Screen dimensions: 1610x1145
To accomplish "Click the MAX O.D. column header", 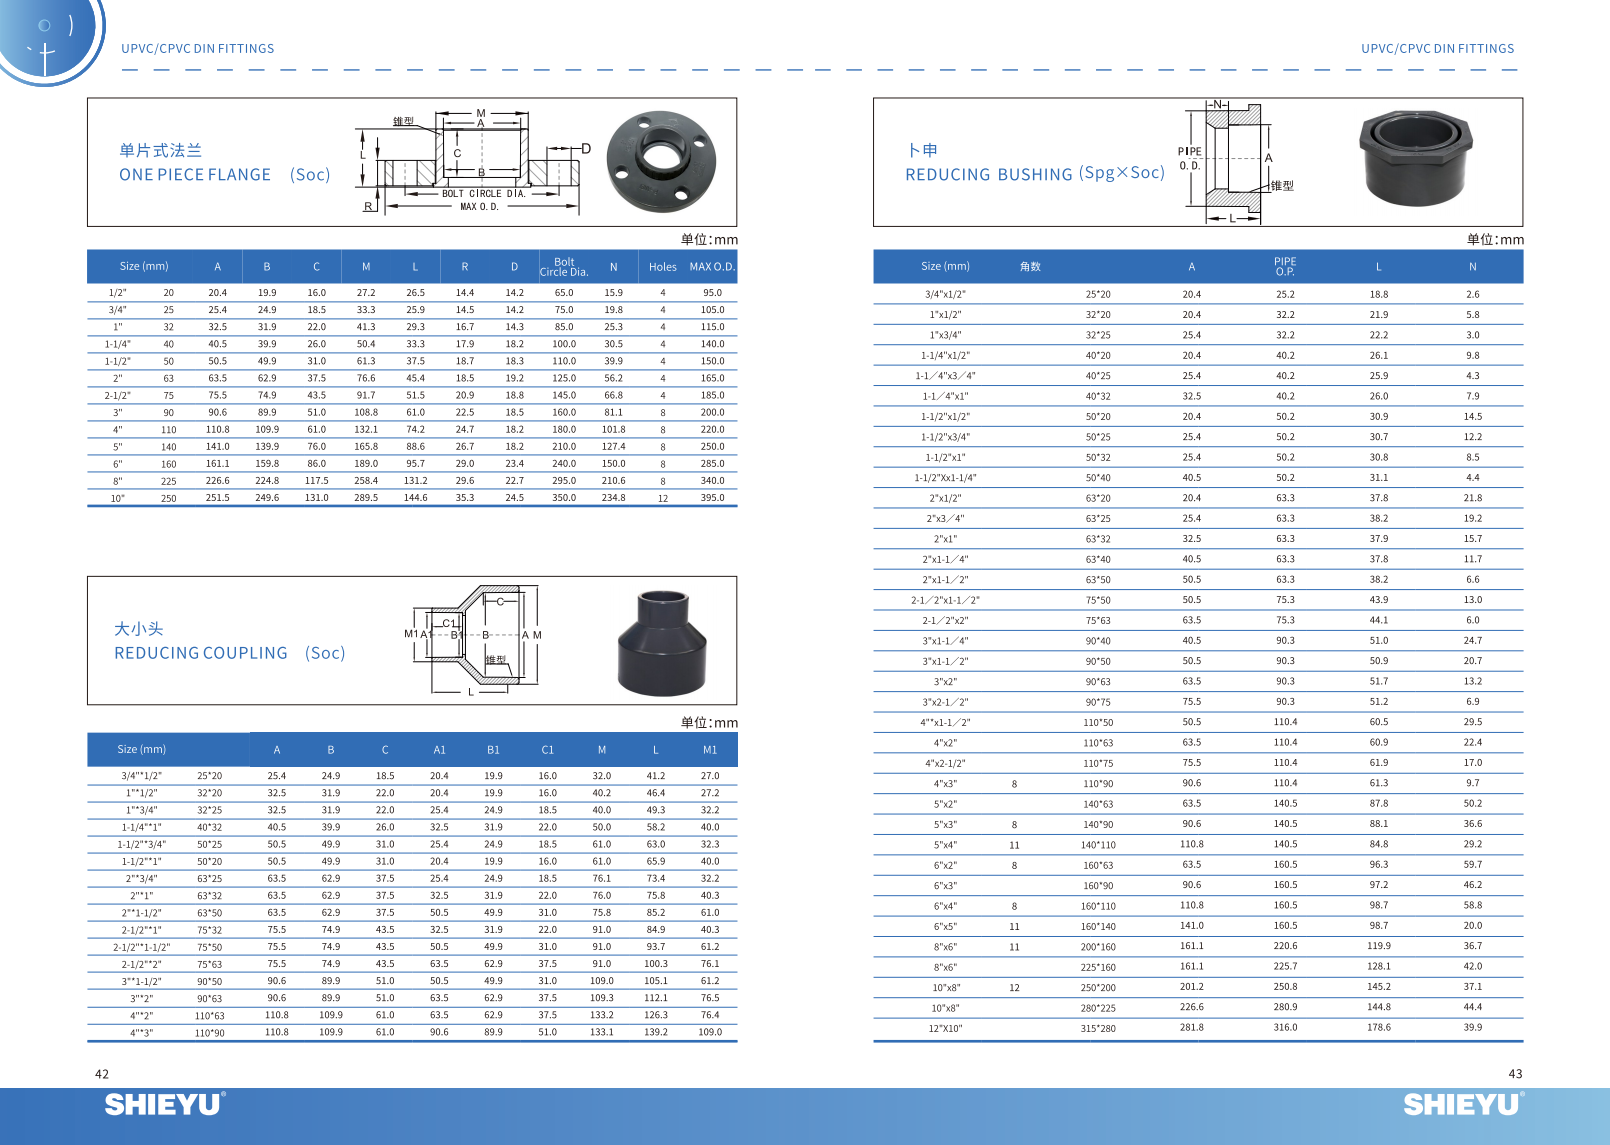I will 712,267.
